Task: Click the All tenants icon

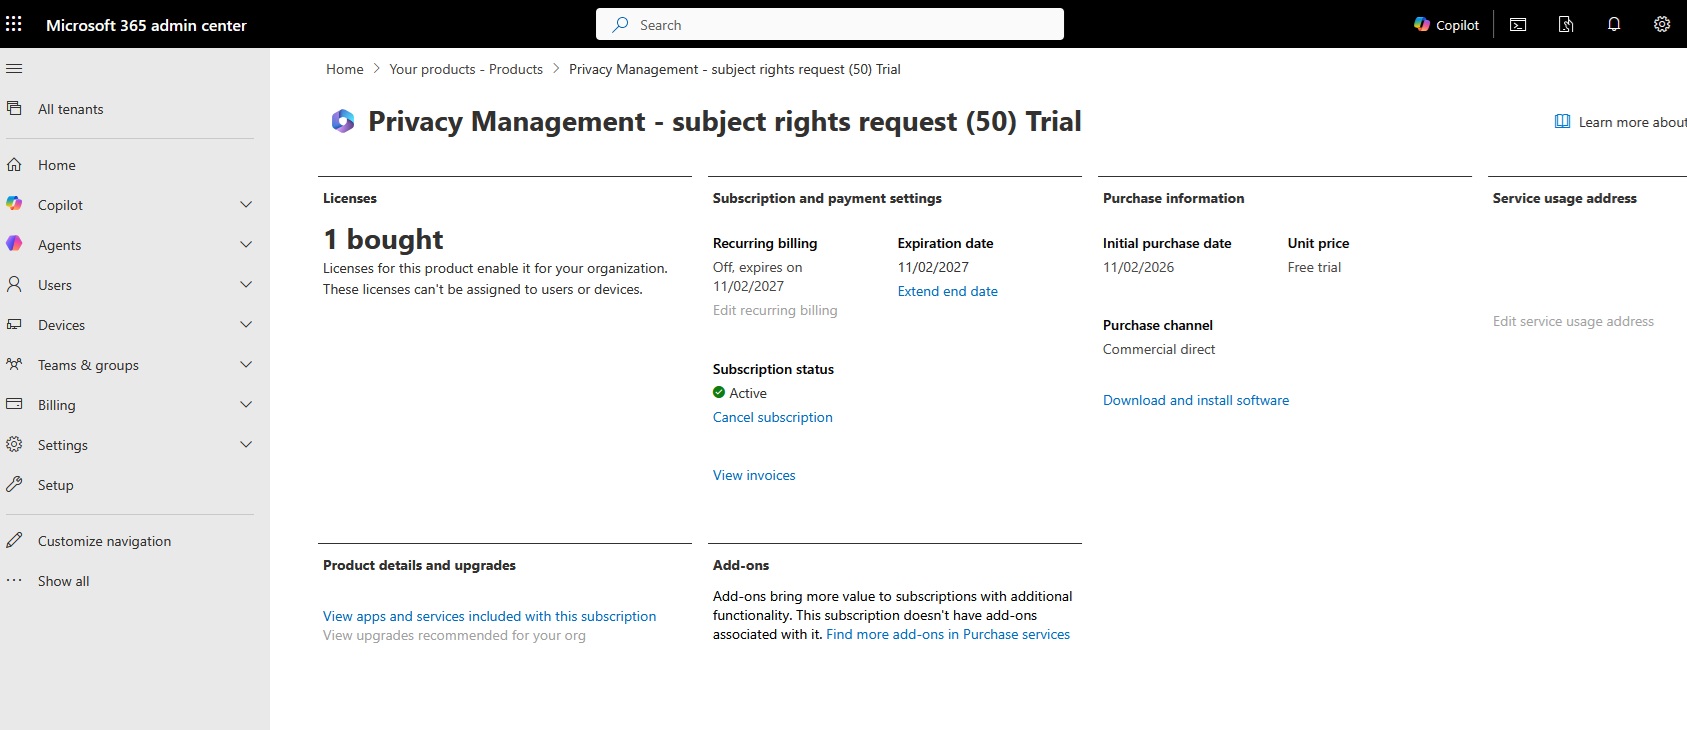Action: click(x=14, y=108)
